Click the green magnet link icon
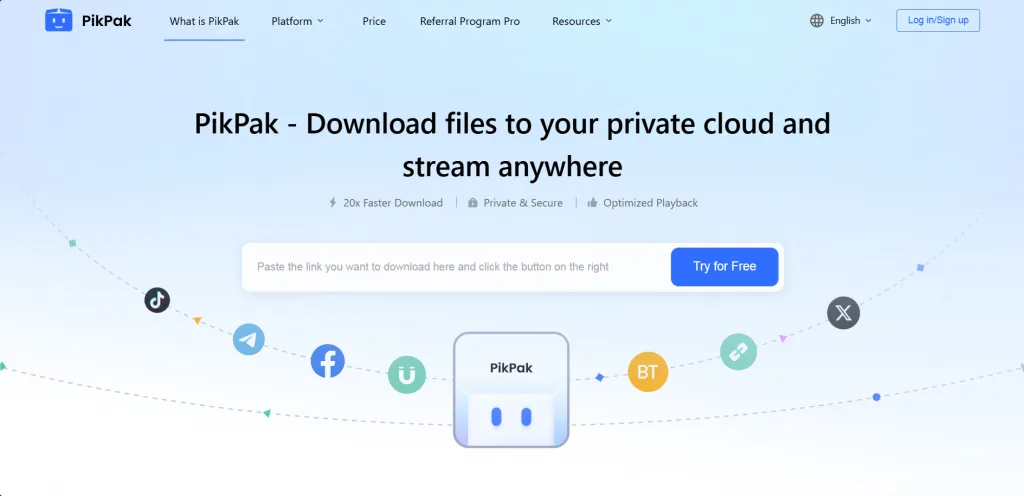This screenshot has height=496, width=1024. pyautogui.click(x=407, y=375)
